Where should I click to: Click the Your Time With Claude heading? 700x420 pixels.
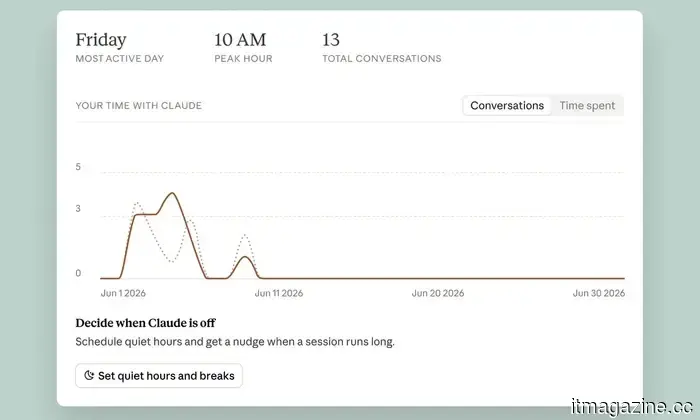pos(138,106)
